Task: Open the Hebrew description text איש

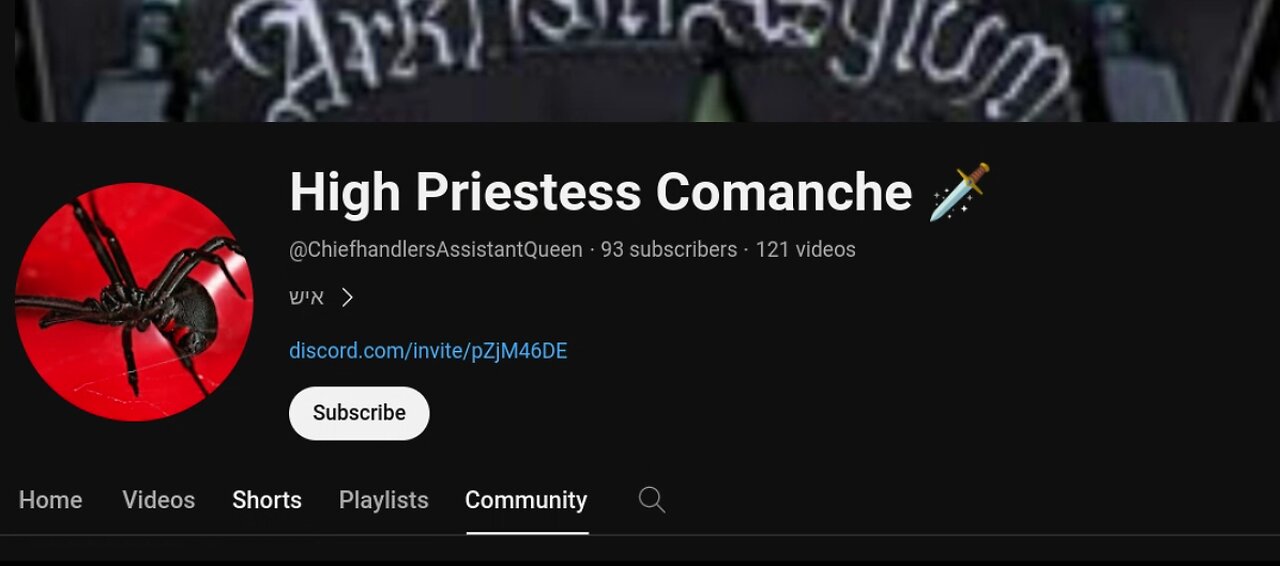Action: tap(306, 297)
